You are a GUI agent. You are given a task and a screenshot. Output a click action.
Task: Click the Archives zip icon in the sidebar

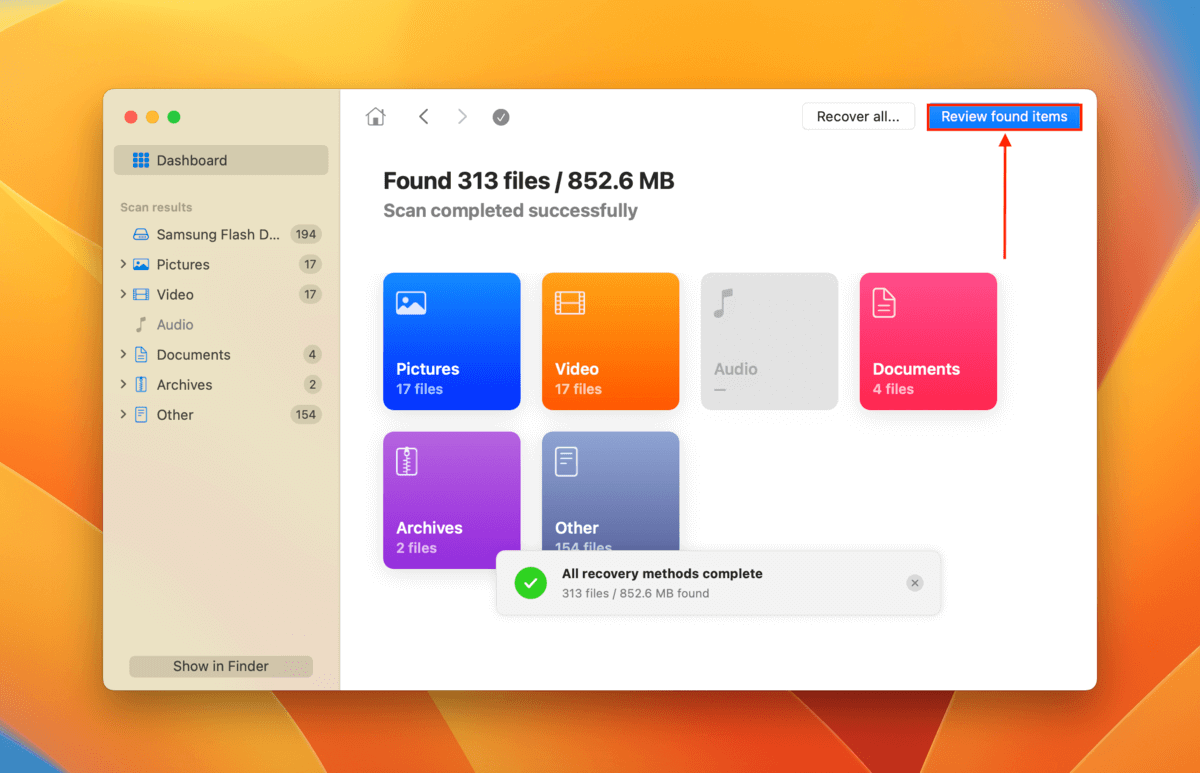click(x=141, y=385)
